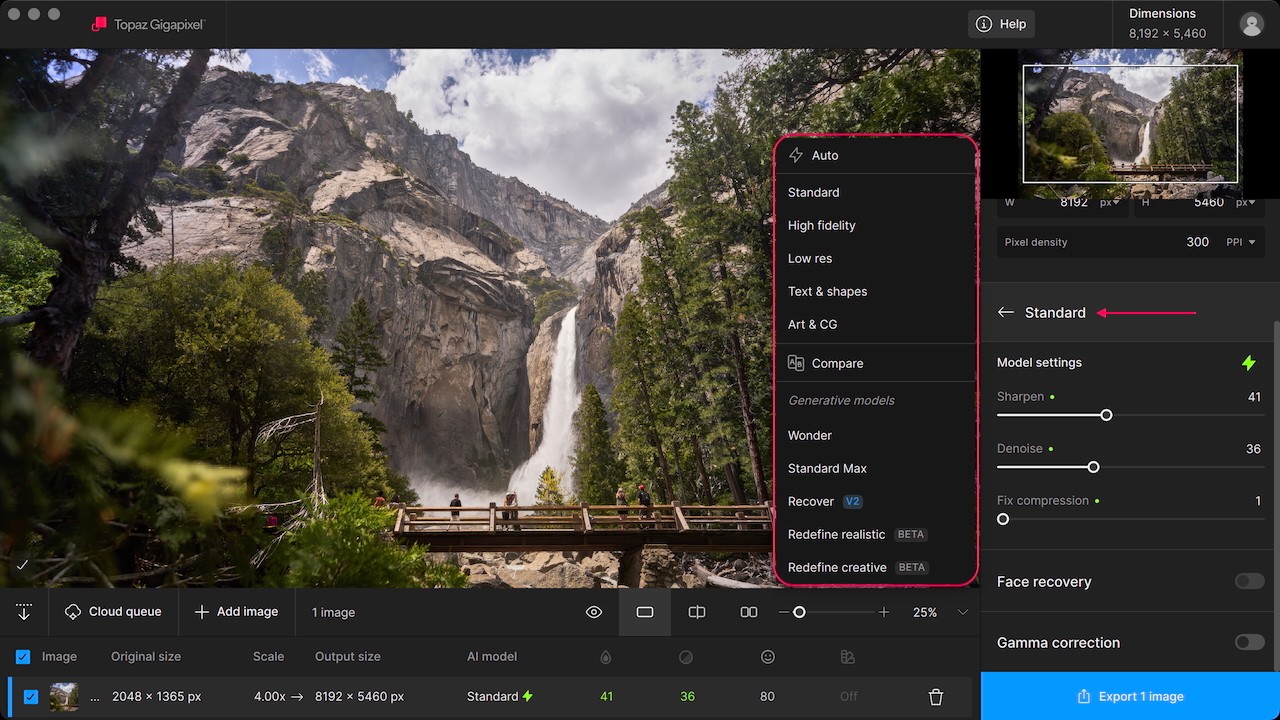Image resolution: width=1280 pixels, height=720 pixels.
Task: Click the 4.00x scale value in the row
Action: coord(269,697)
